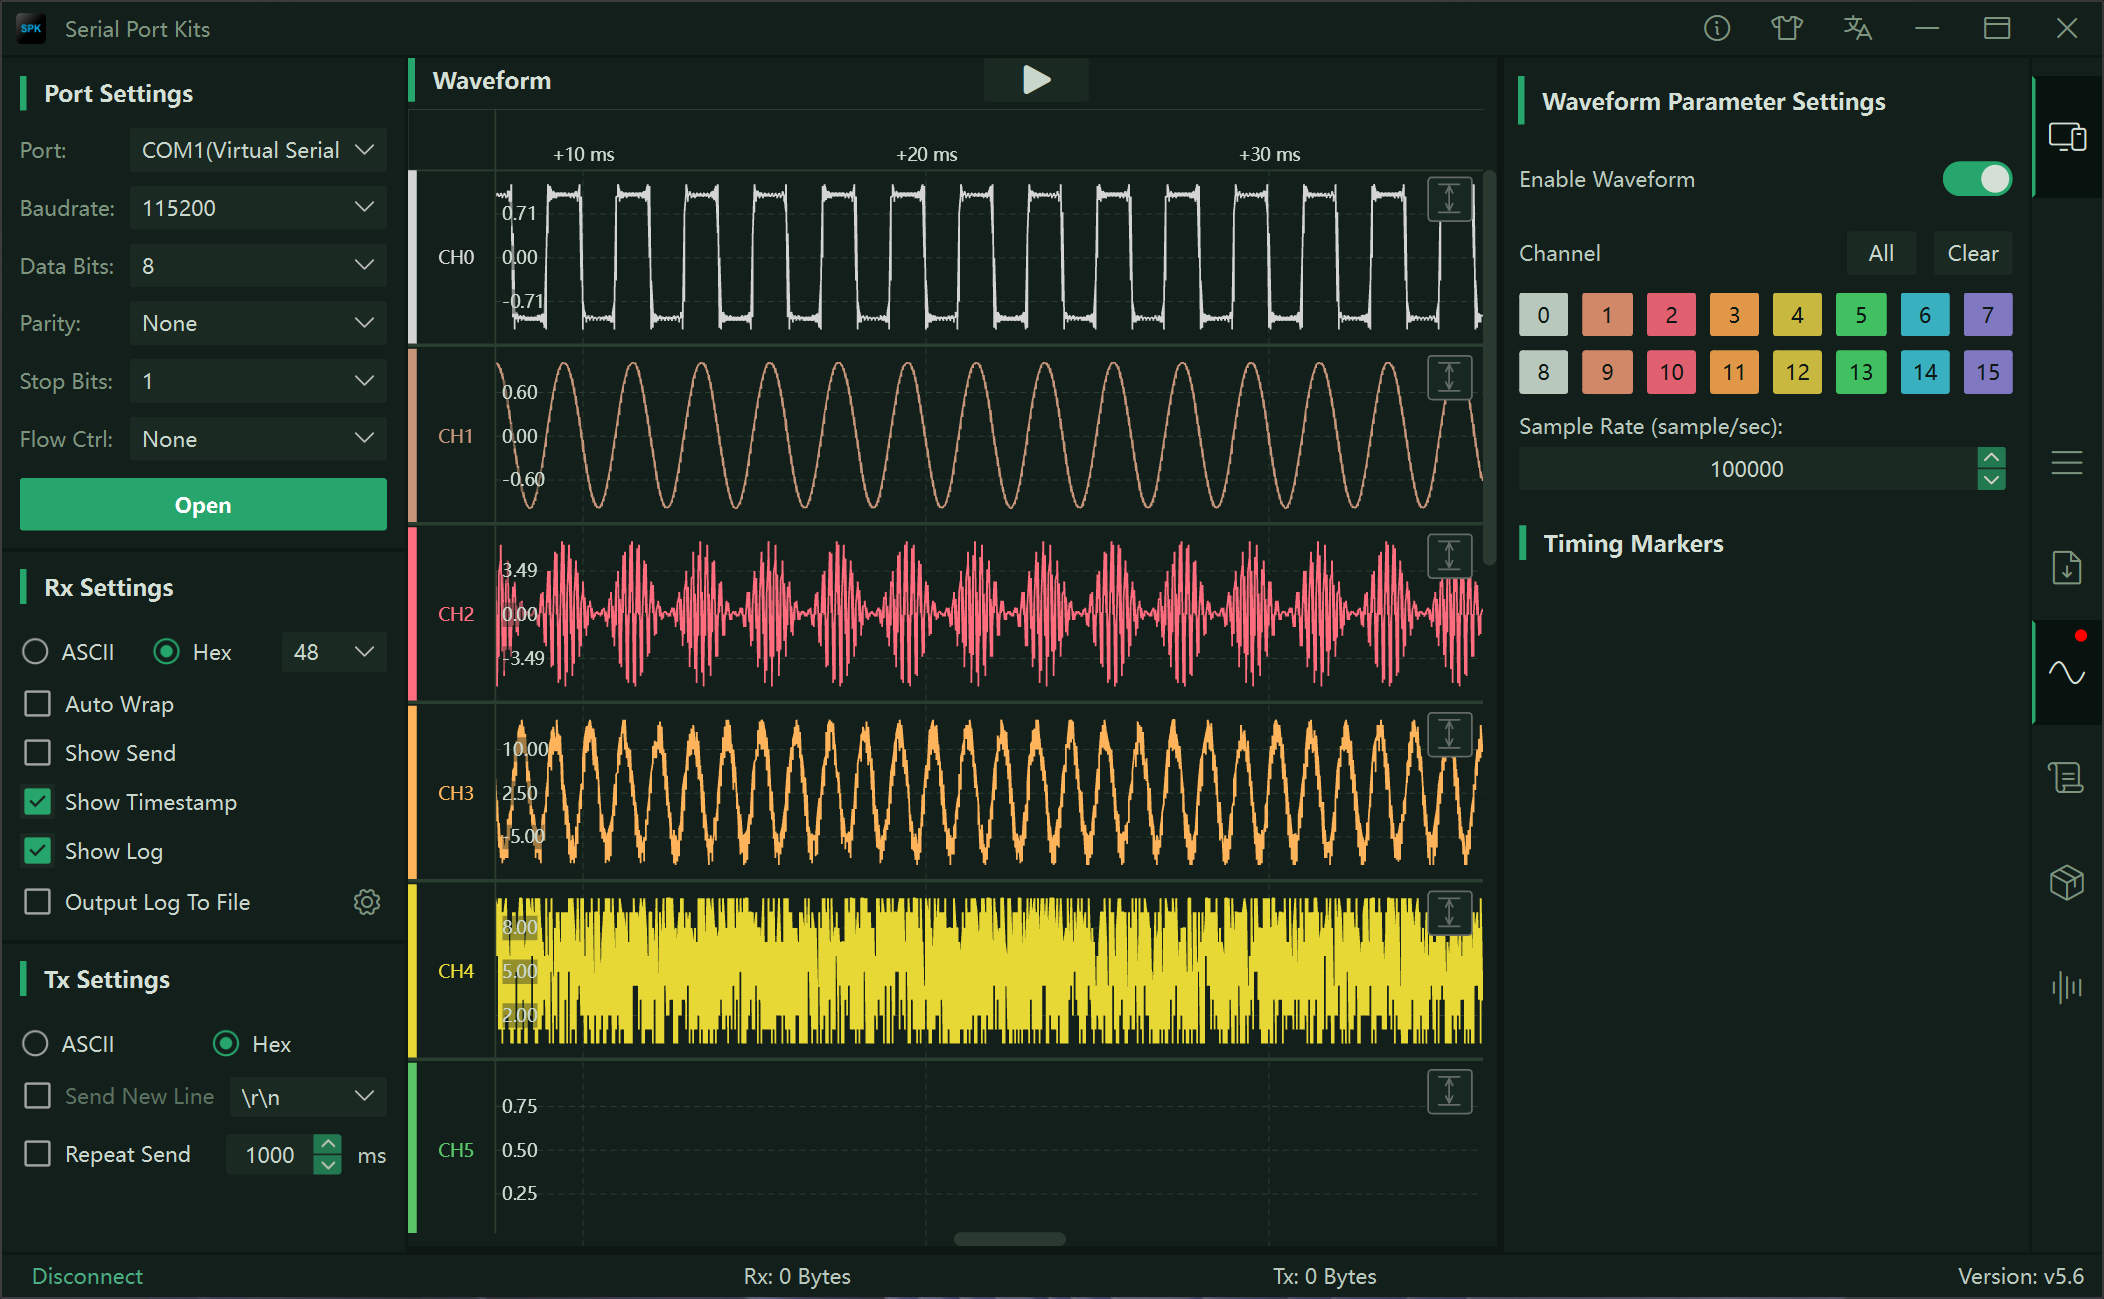Screen dimensions: 2104x1299
Task: Select the waveform sine icon in sidebar
Action: click(2066, 673)
